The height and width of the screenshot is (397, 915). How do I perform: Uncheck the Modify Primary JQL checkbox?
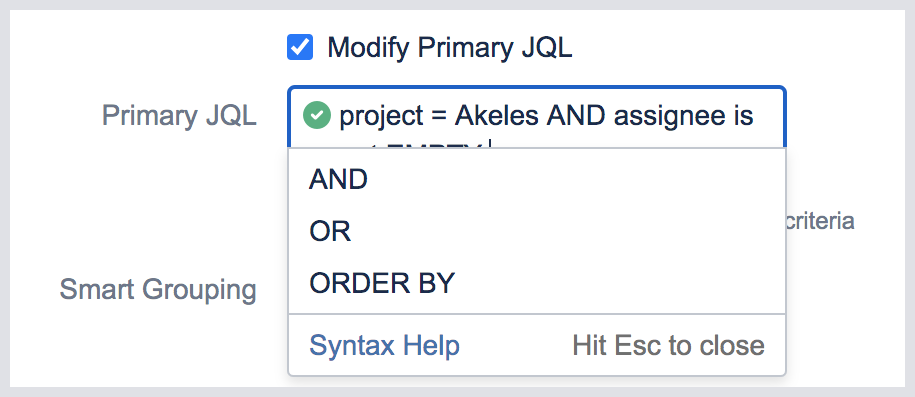(300, 47)
